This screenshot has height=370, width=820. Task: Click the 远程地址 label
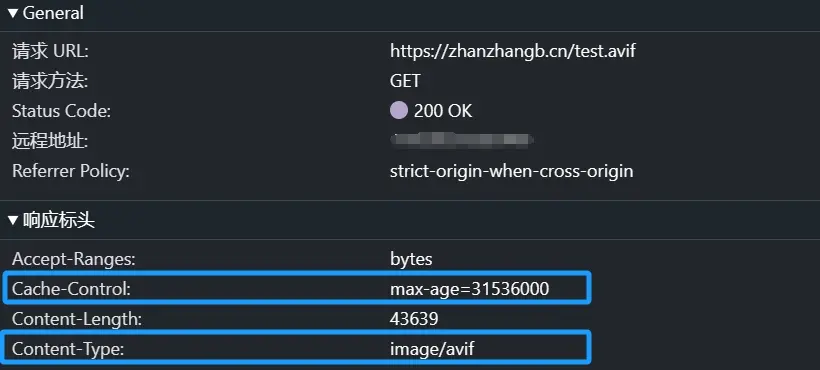[50, 141]
